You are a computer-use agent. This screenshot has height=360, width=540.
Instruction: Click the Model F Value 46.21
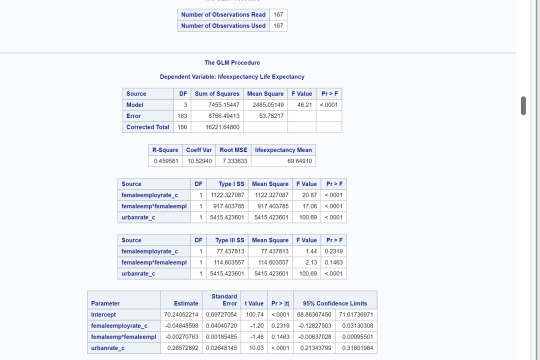[x=304, y=105]
